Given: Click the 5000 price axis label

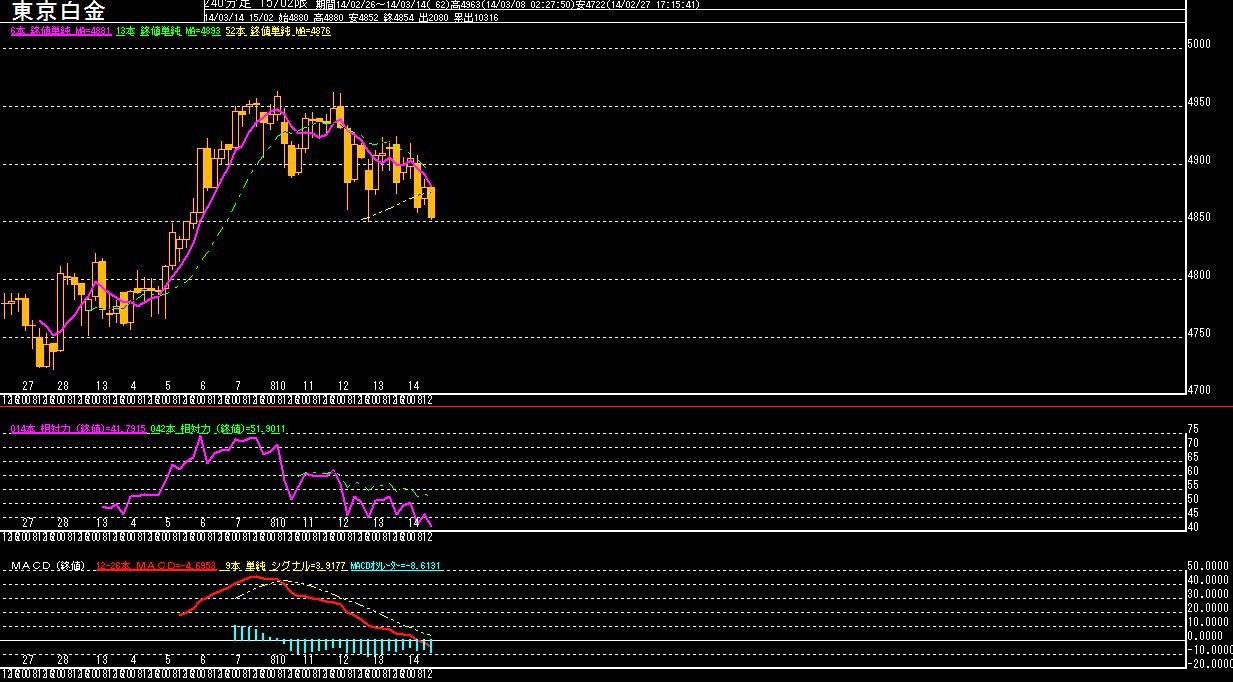Looking at the screenshot, I should [x=1198, y=45].
